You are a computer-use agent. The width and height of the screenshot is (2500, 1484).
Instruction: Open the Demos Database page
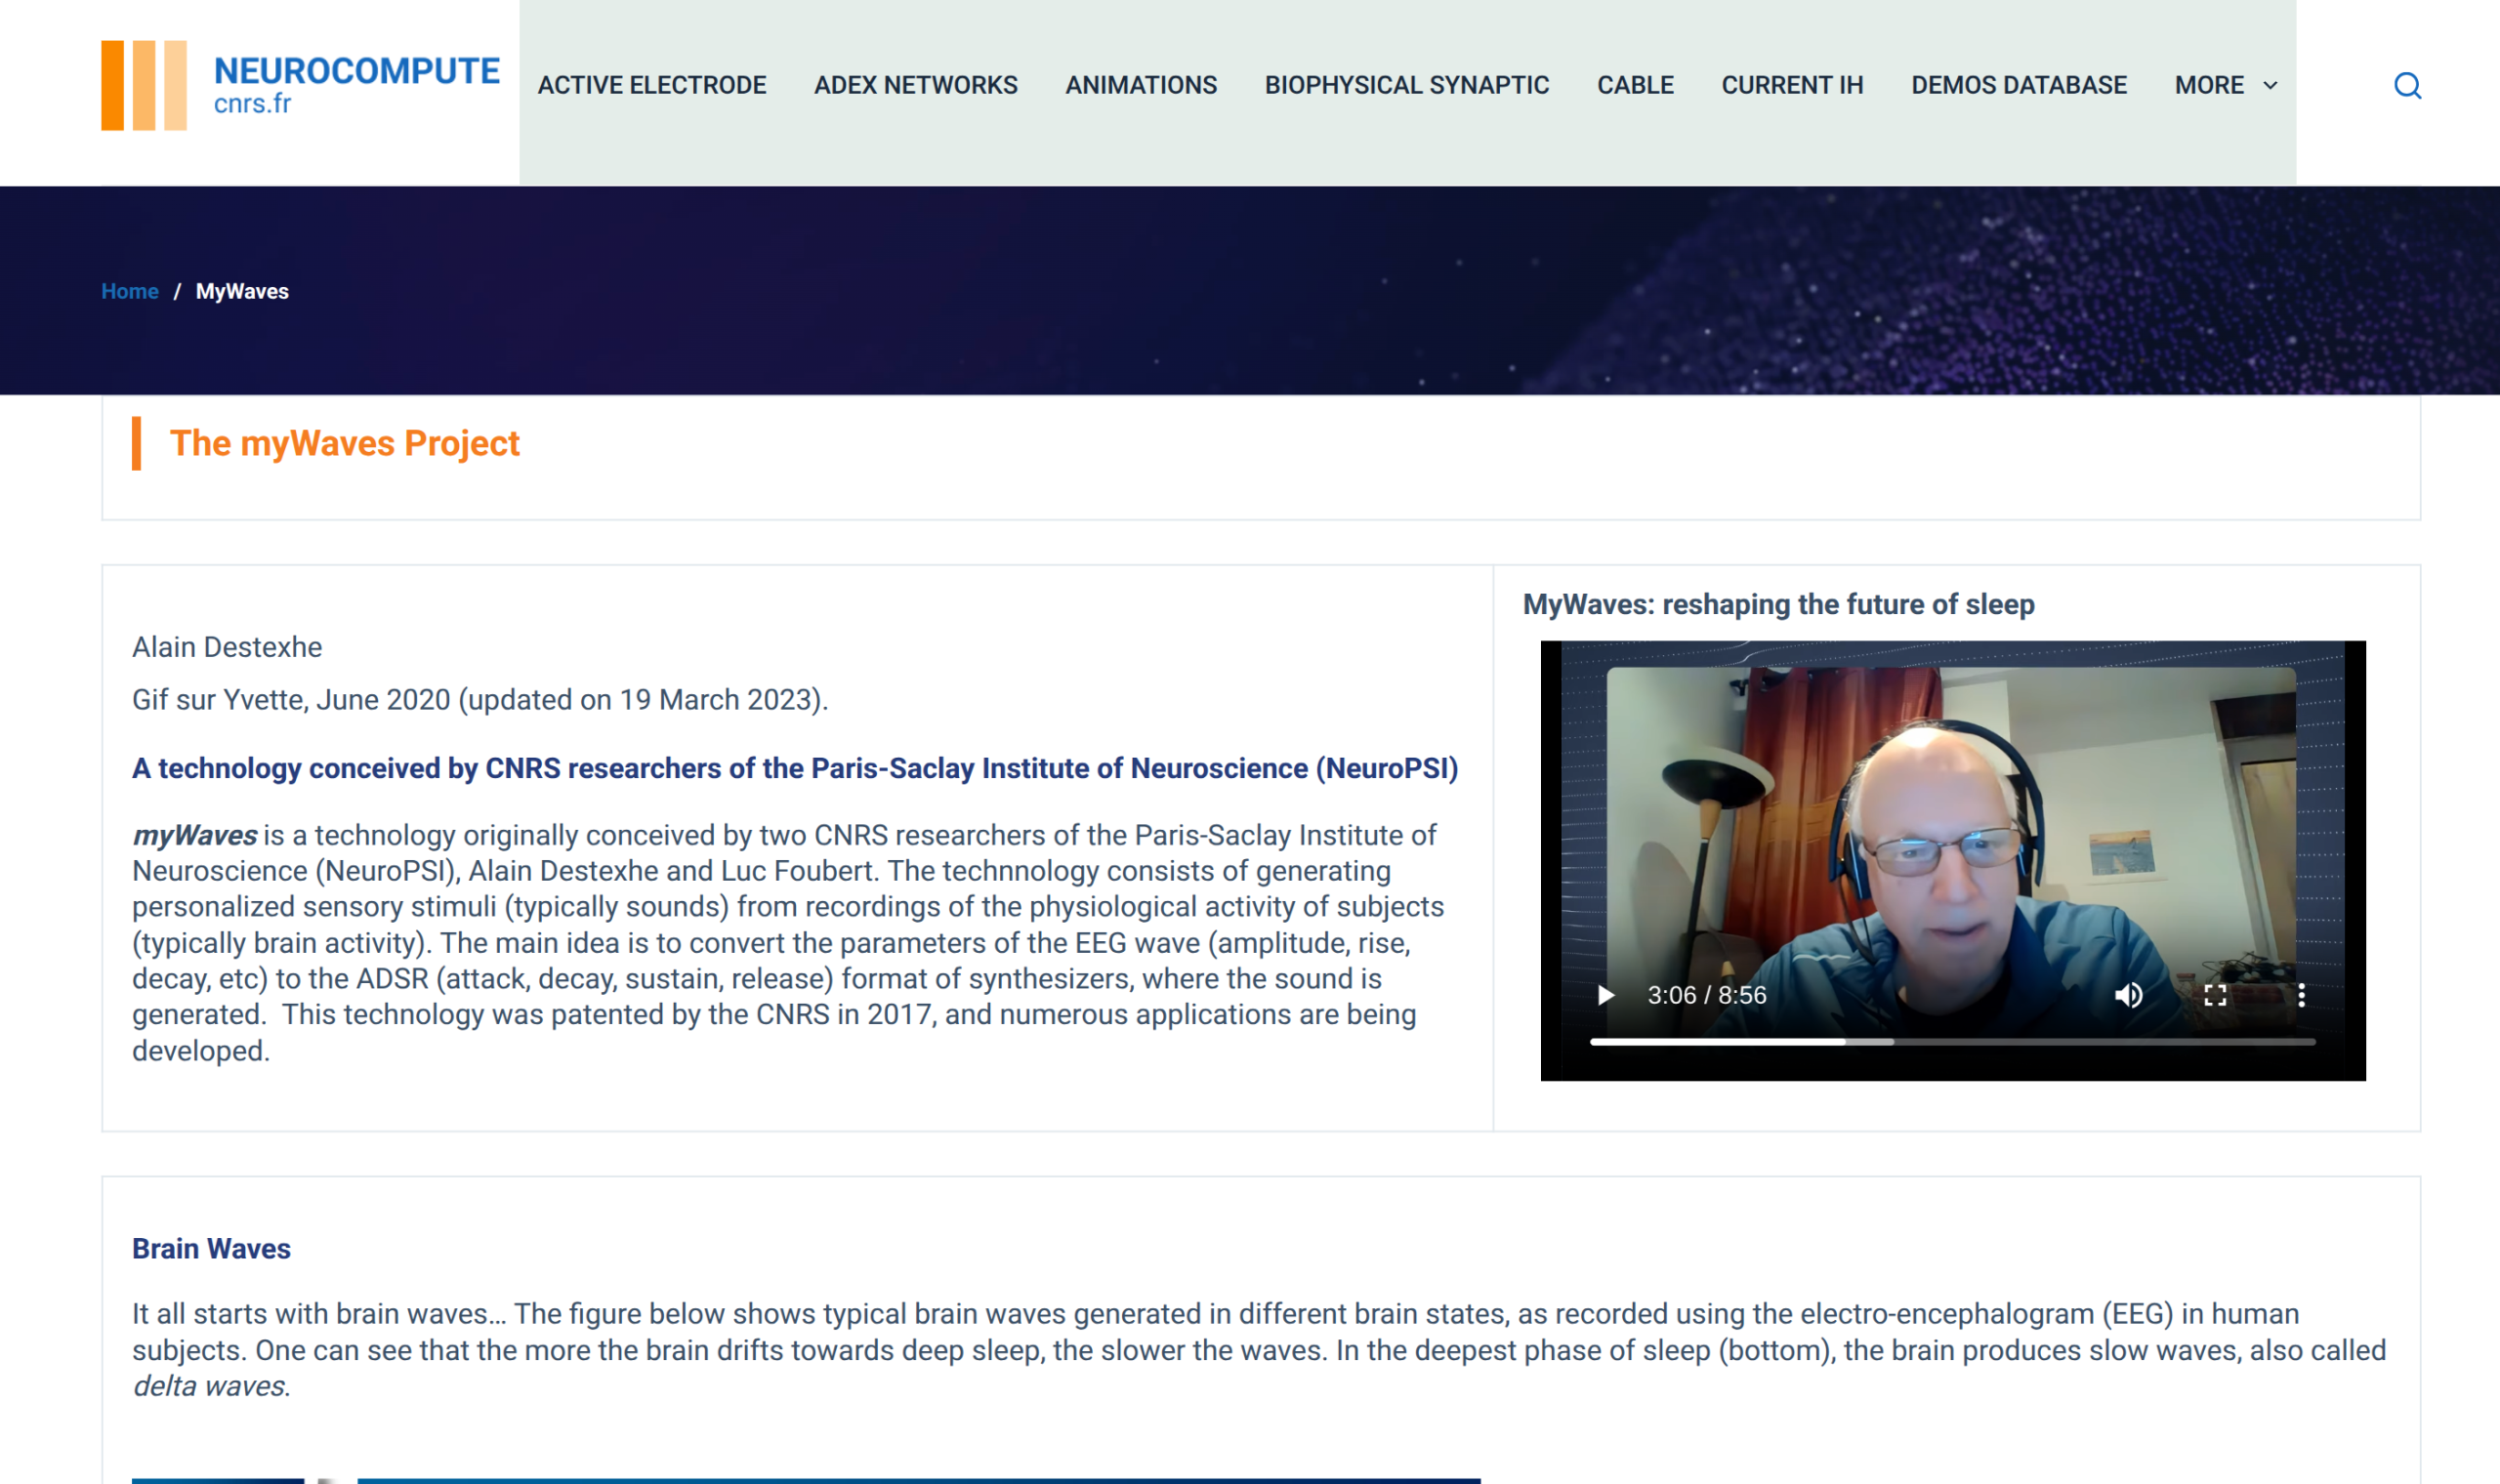[x=2019, y=85]
